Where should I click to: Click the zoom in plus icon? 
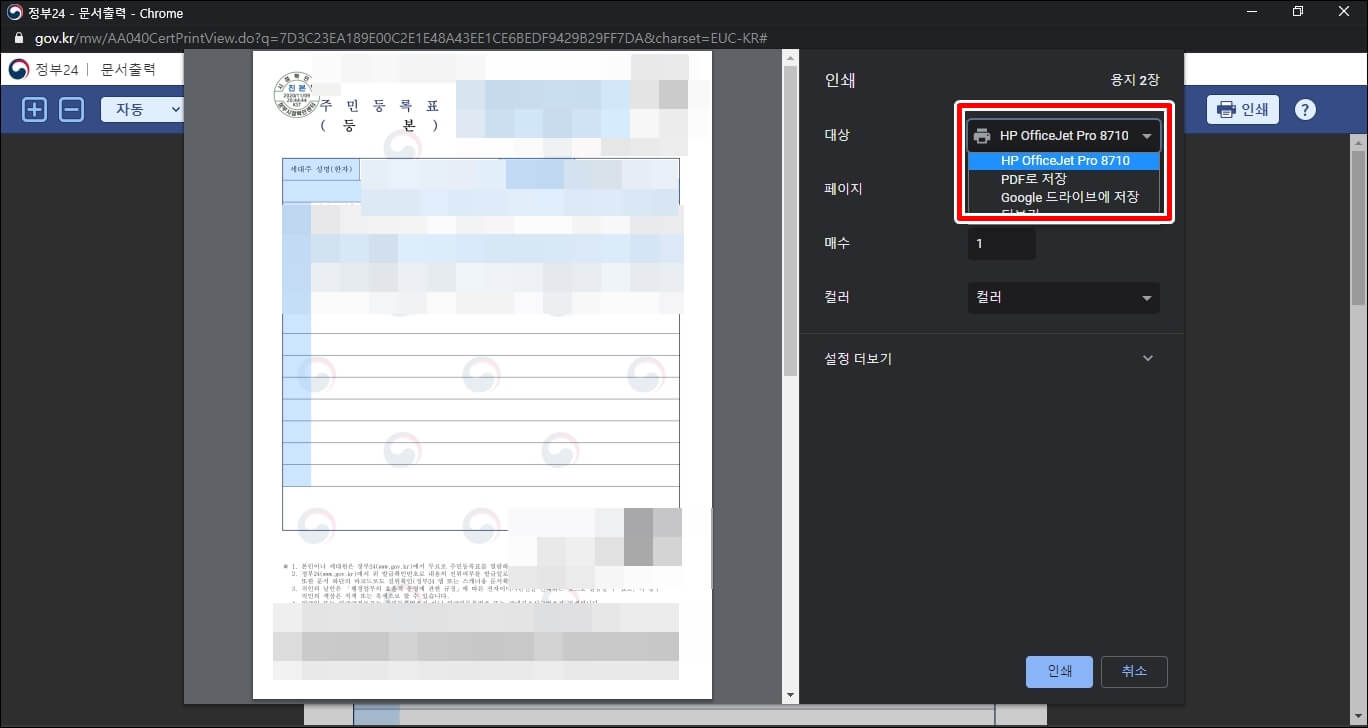pyautogui.click(x=35, y=110)
